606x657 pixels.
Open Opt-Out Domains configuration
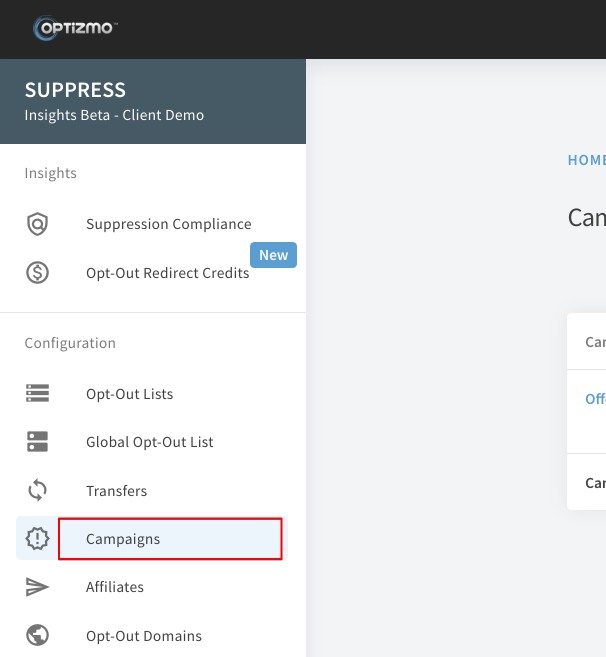tap(144, 636)
